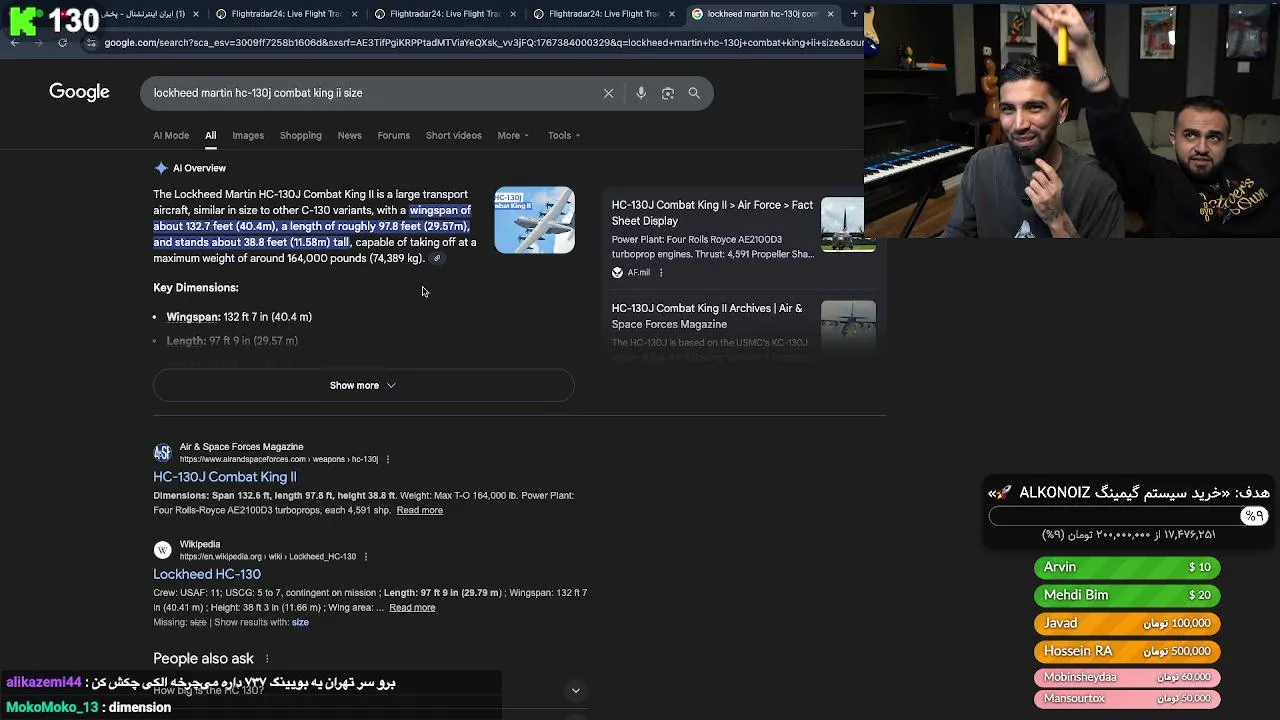Open HC-130J Combat King II Fact Sheet link
Viewport: 1280px width, 720px height.
click(712, 212)
